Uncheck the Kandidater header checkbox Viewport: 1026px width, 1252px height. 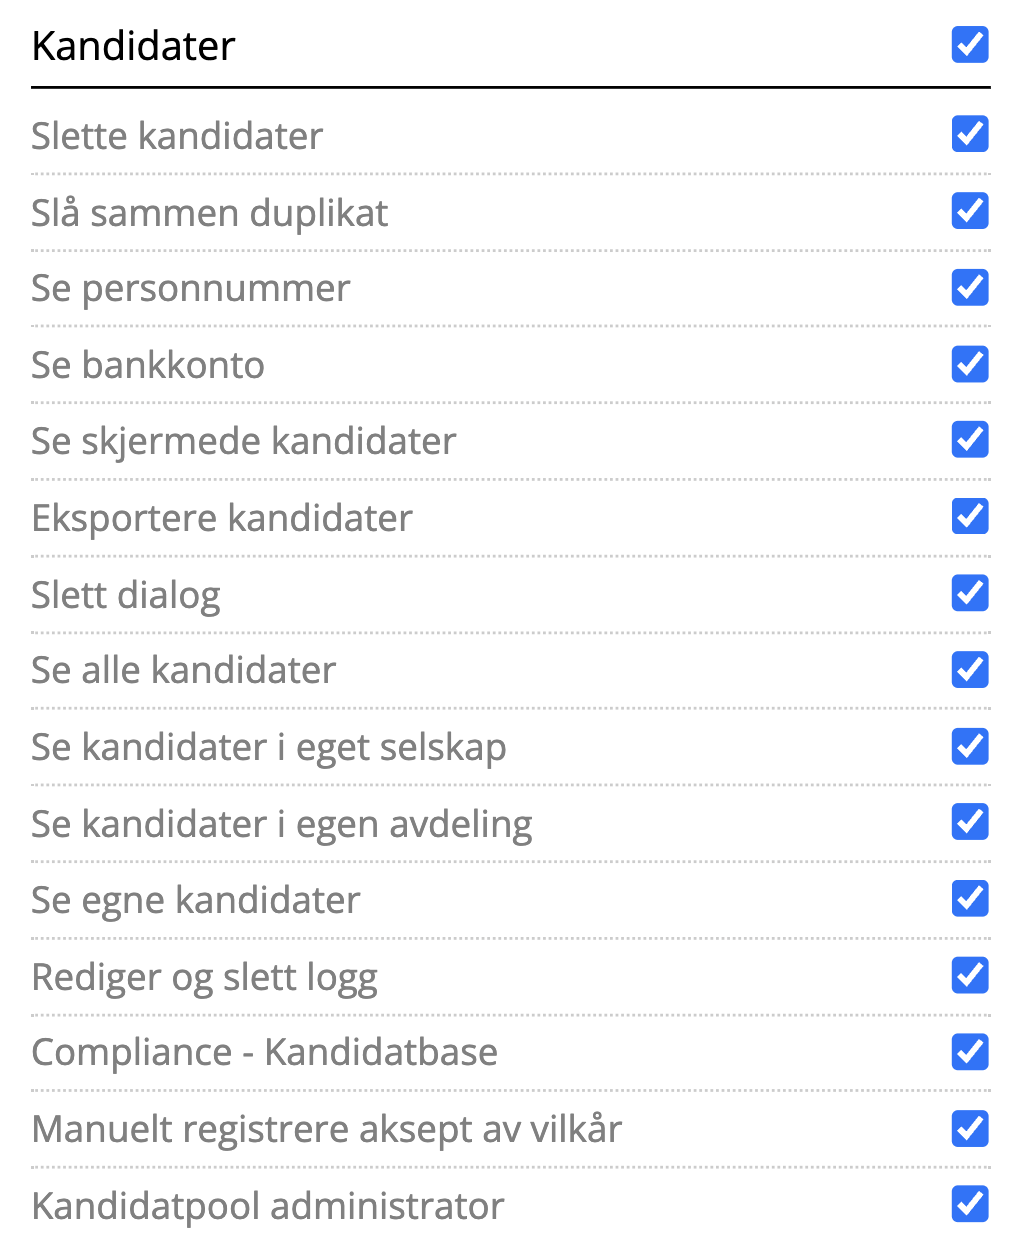970,45
